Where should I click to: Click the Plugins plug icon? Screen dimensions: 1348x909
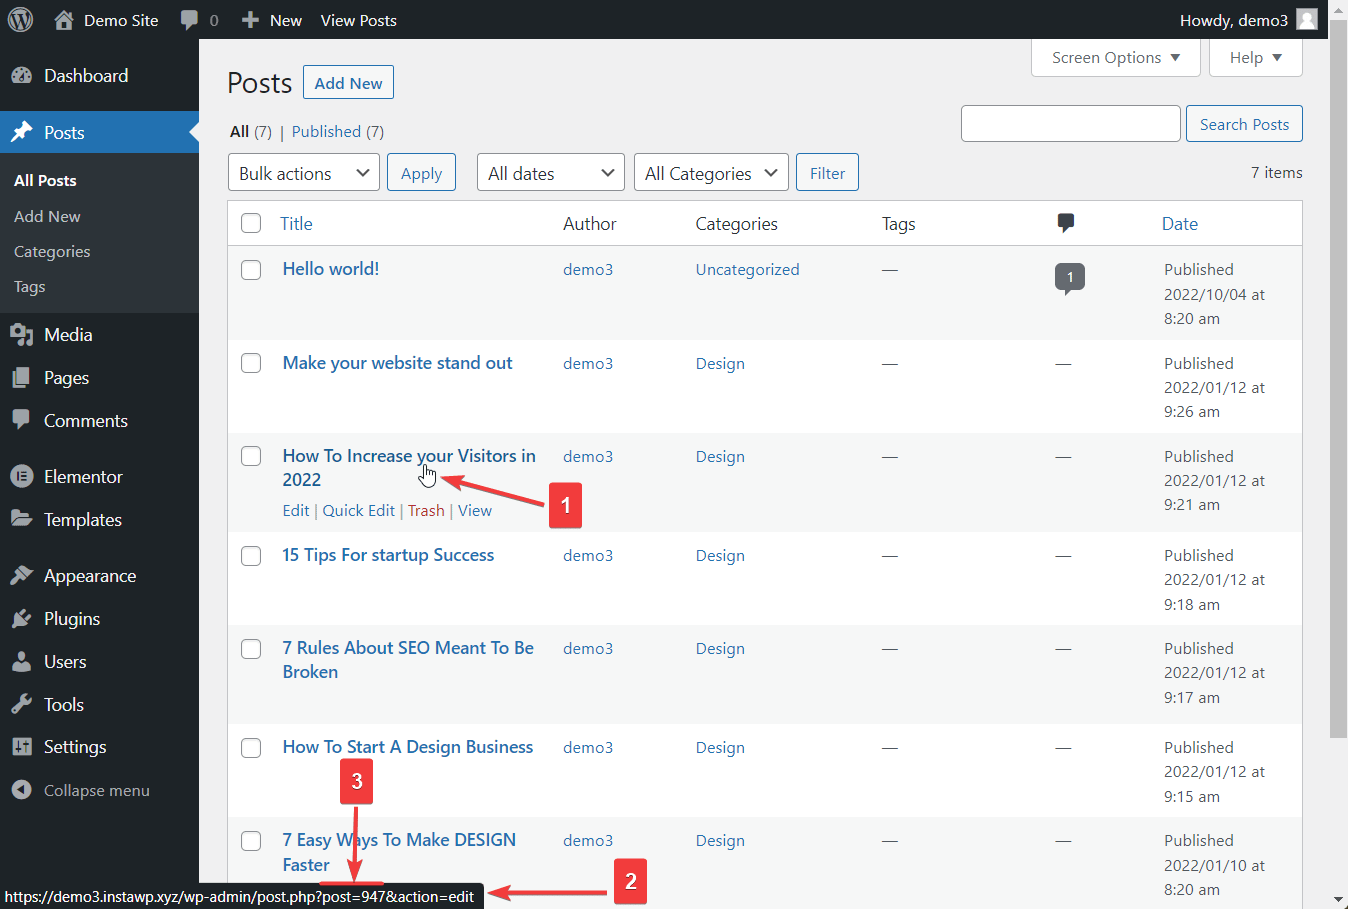[22, 618]
